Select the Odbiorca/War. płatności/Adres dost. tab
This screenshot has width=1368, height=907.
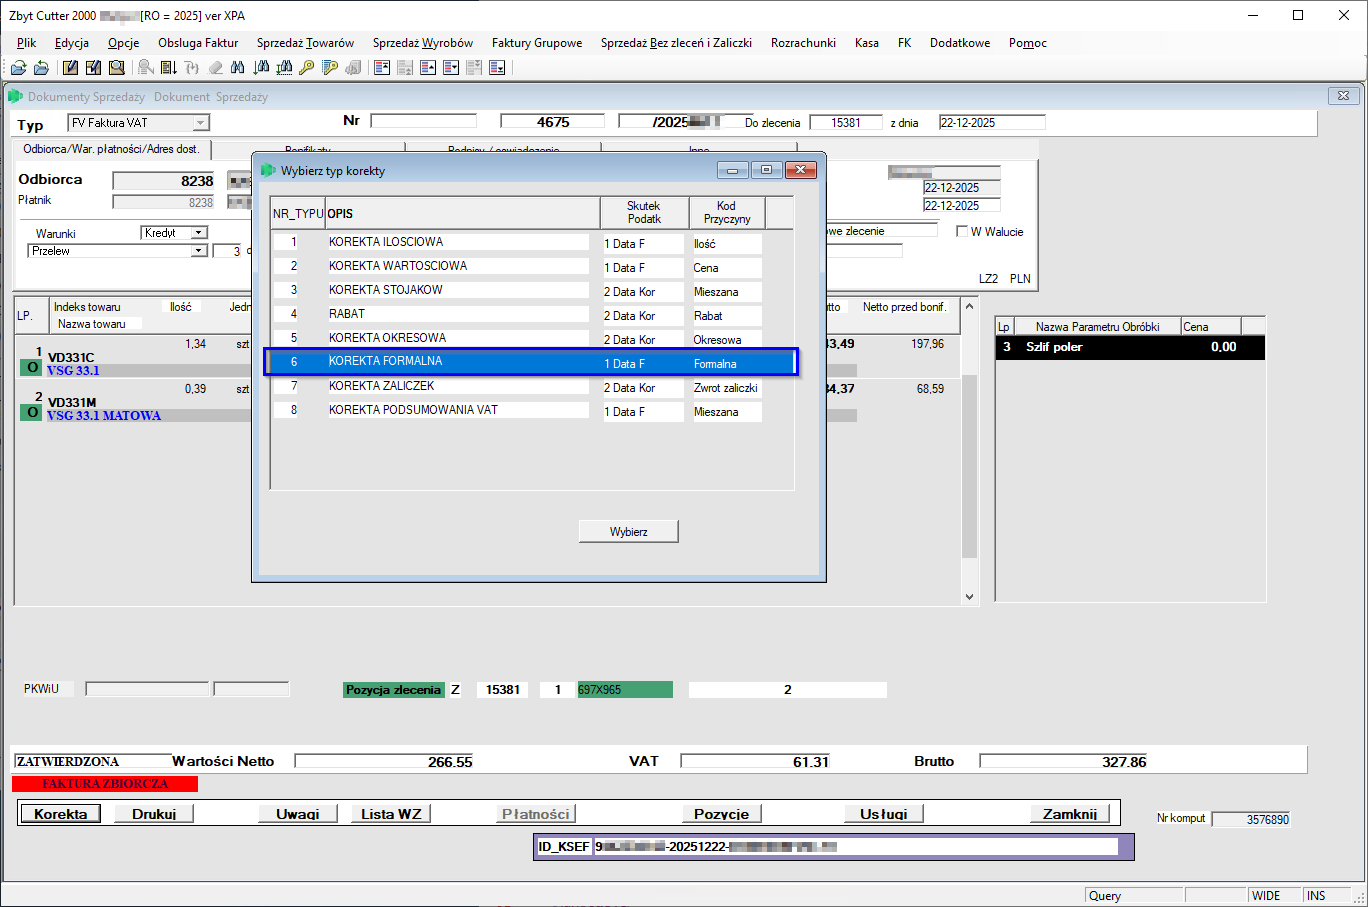(x=111, y=149)
